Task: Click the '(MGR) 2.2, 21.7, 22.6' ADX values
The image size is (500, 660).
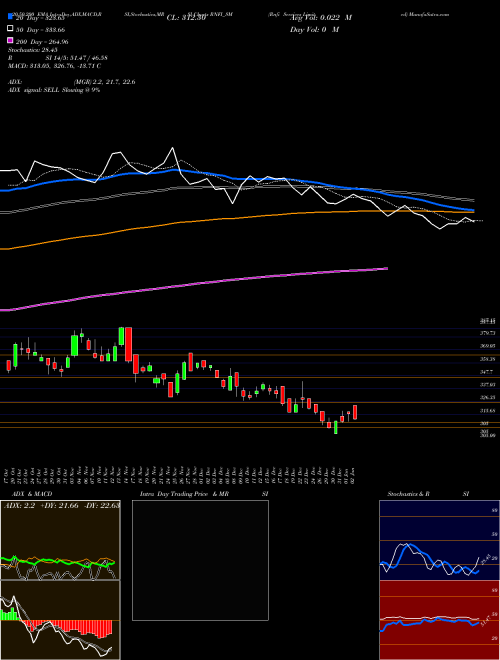Action: tap(105, 82)
